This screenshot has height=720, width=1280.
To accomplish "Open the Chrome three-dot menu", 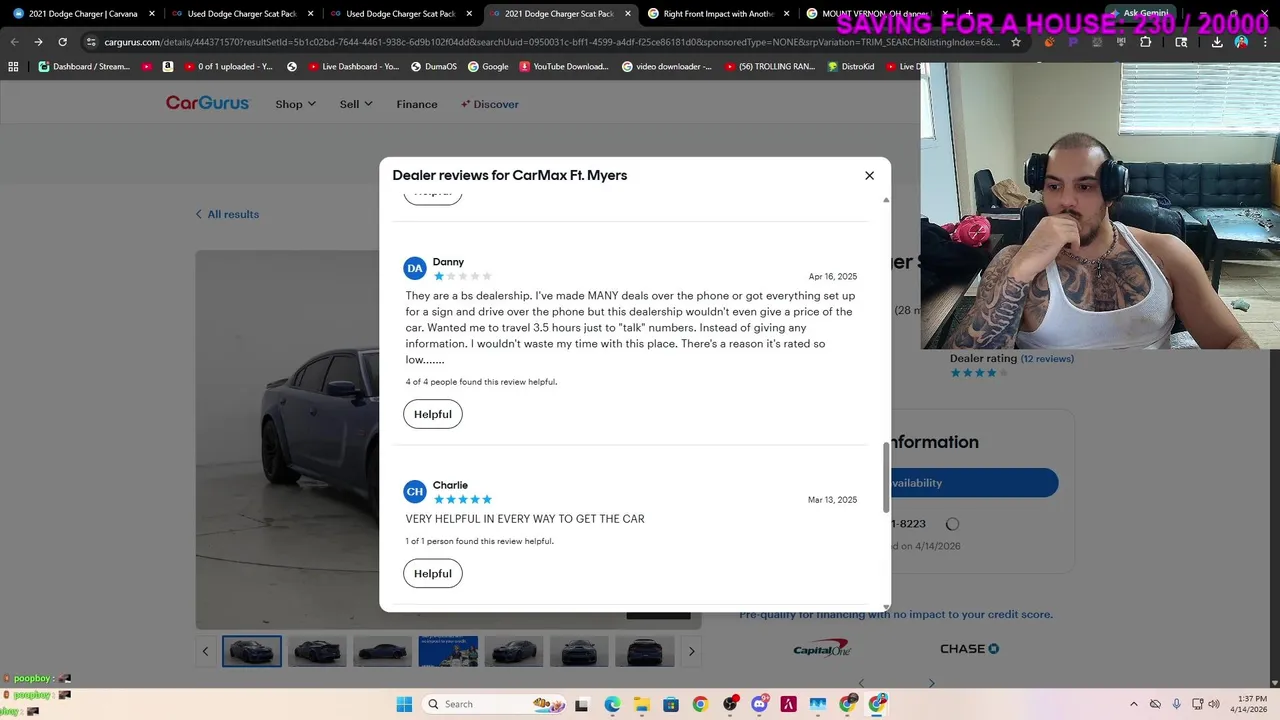I will pos(1265,42).
